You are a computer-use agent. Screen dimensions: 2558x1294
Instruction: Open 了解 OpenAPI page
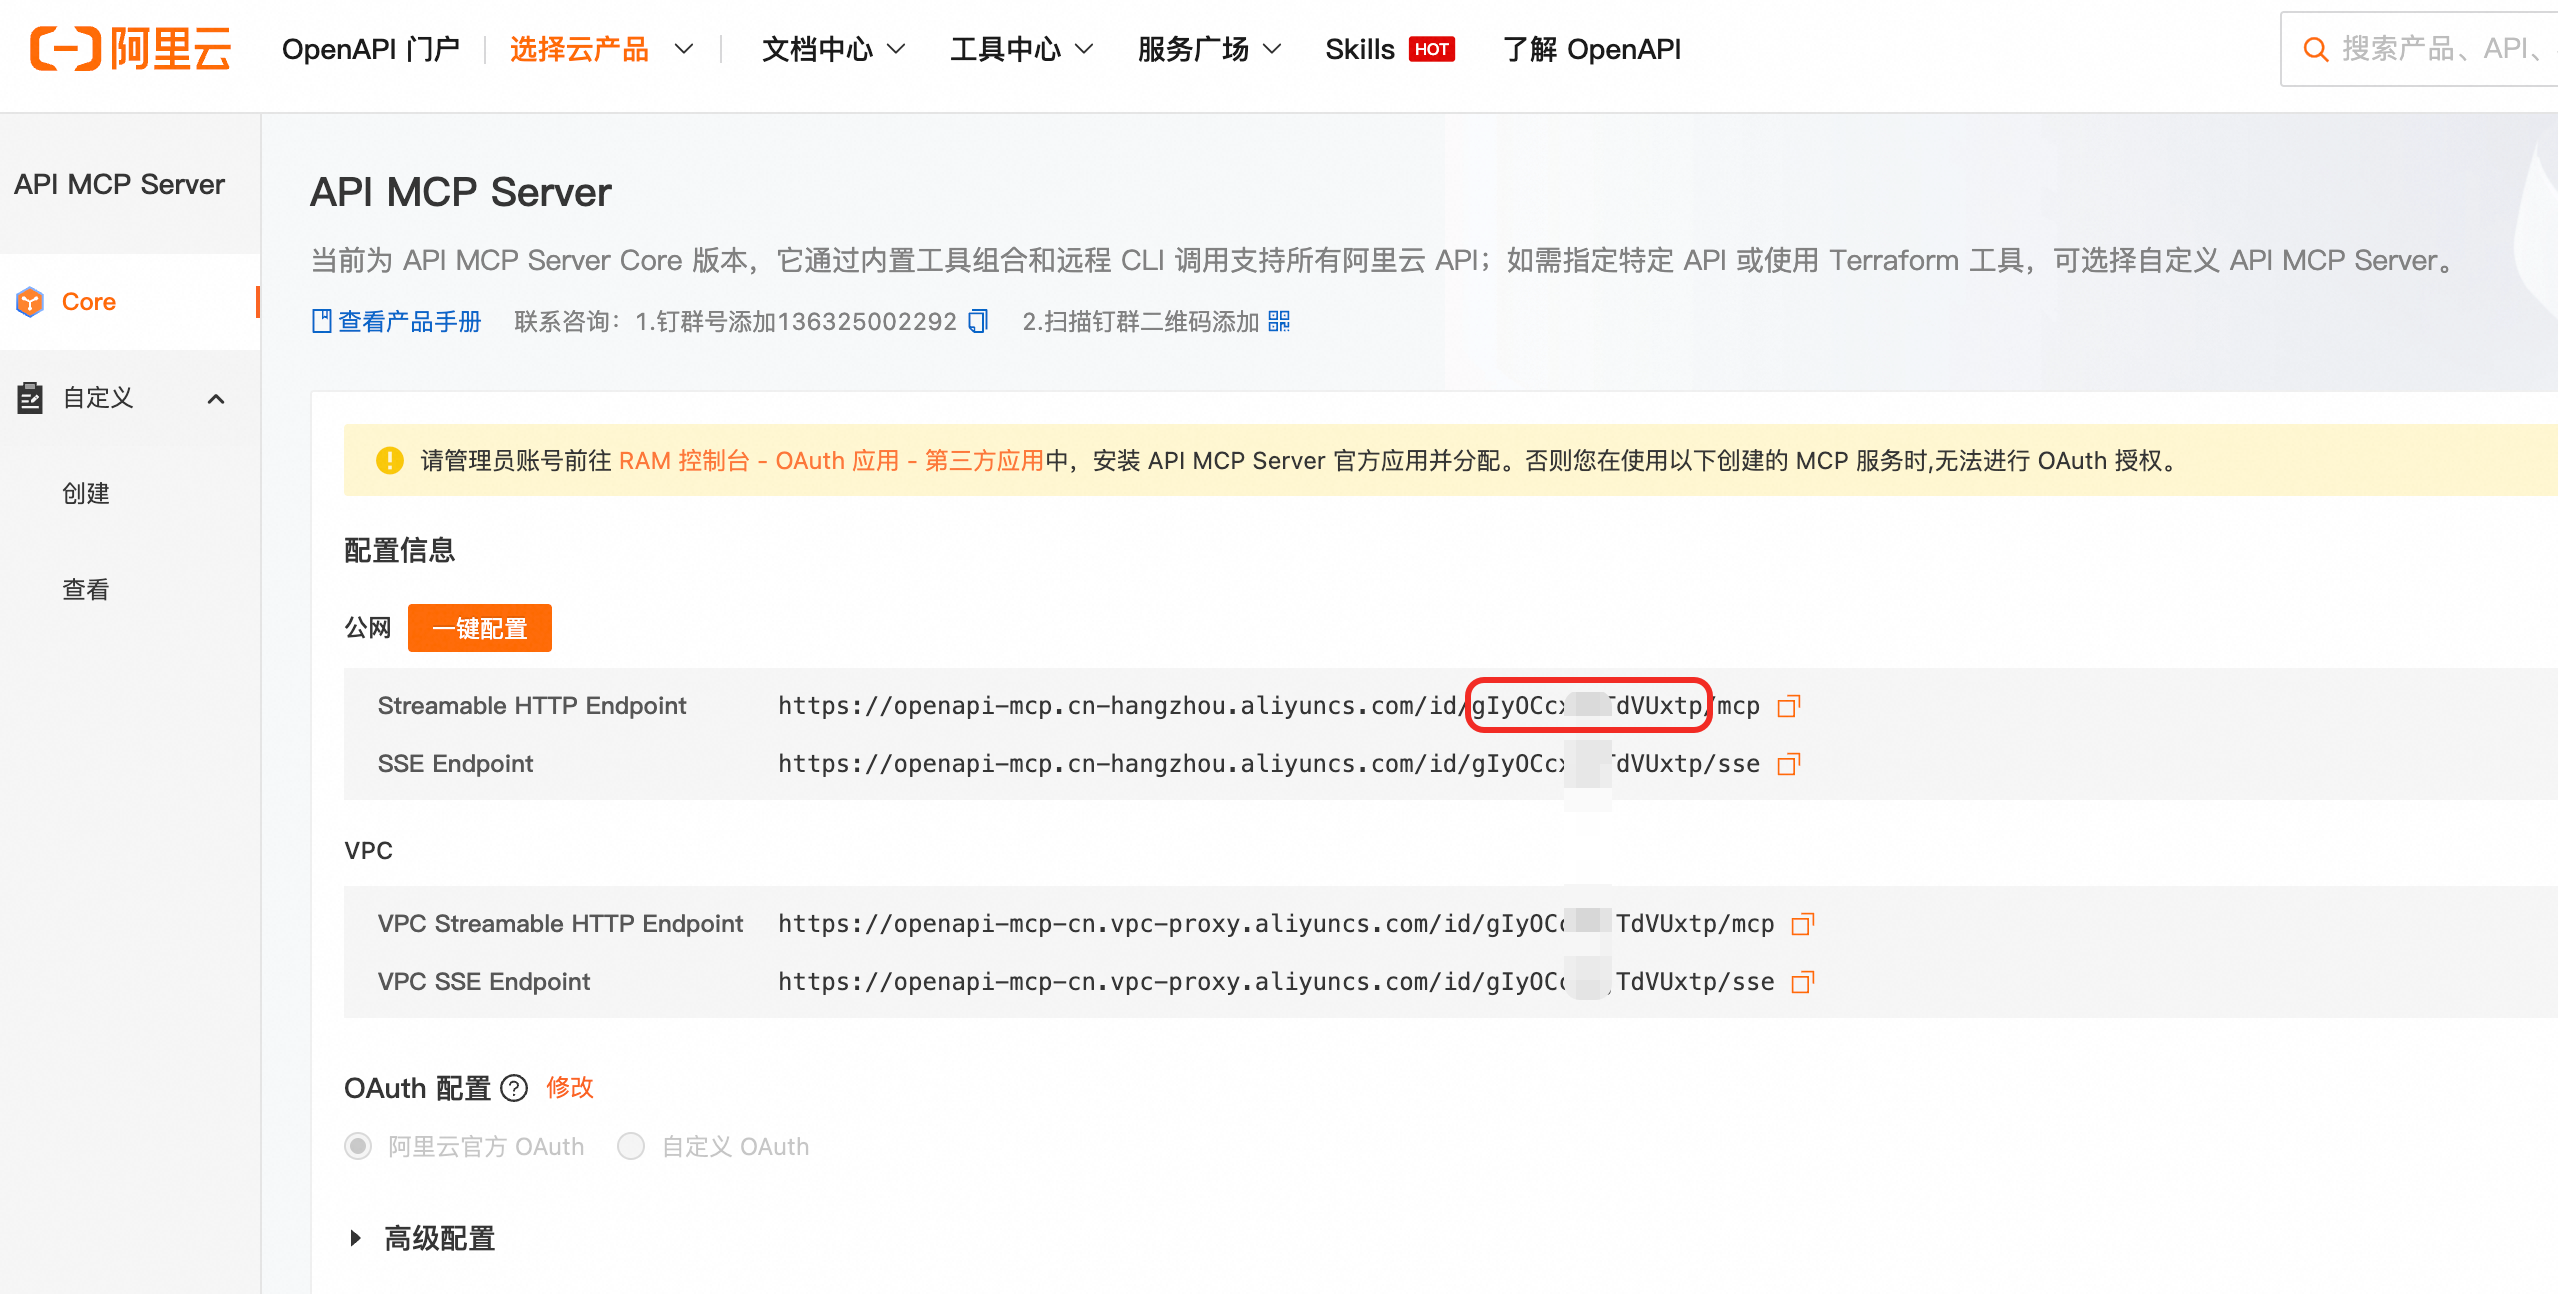click(x=1592, y=49)
